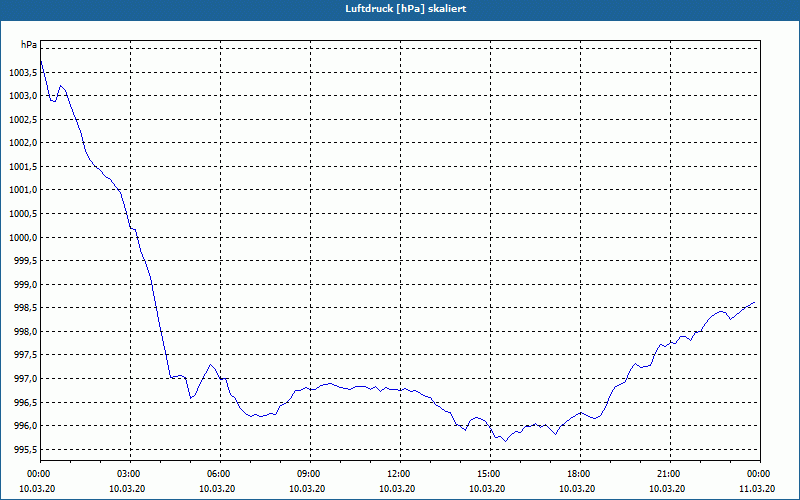Image resolution: width=800 pixels, height=500 pixels.
Task: Click the 996,5 tick label
Action: click(x=25, y=402)
